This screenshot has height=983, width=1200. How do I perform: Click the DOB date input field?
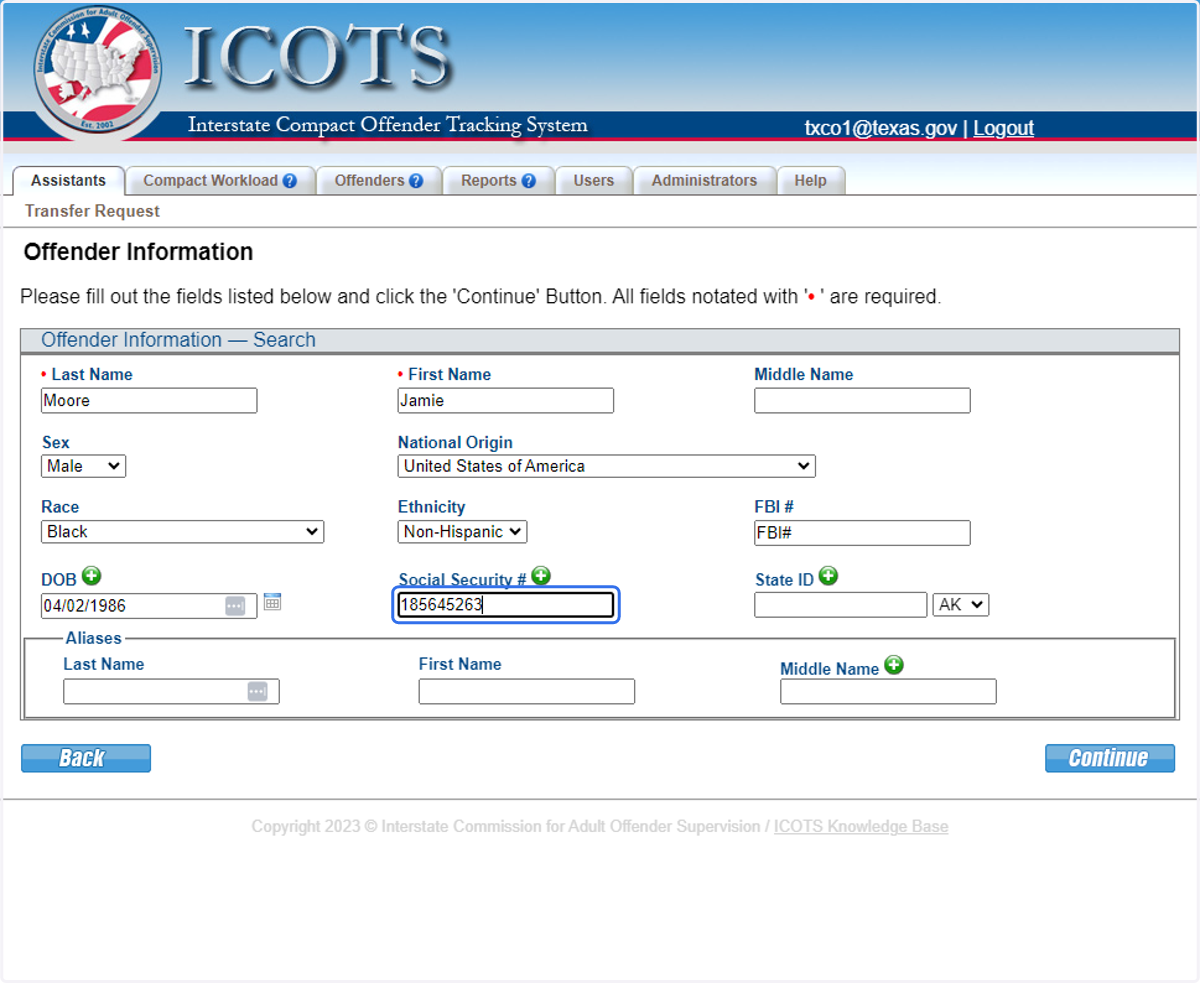tap(149, 606)
